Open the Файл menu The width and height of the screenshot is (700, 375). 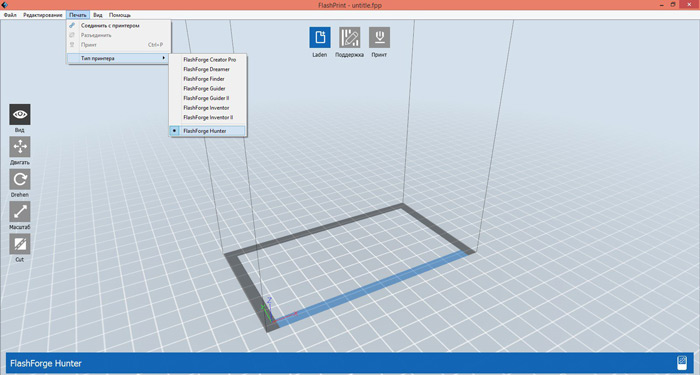point(10,15)
